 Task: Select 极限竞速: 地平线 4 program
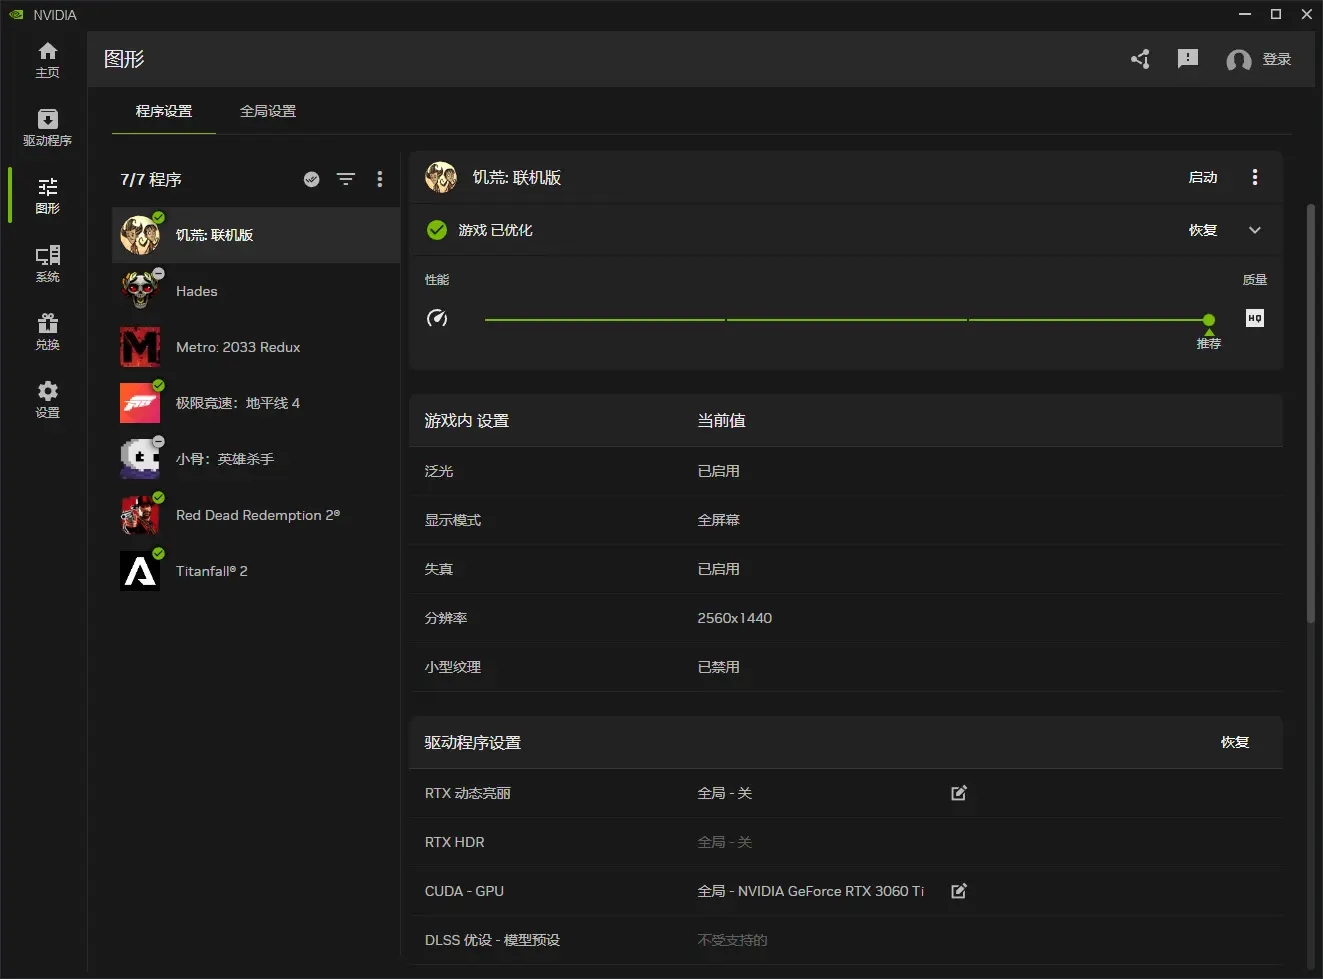256,403
